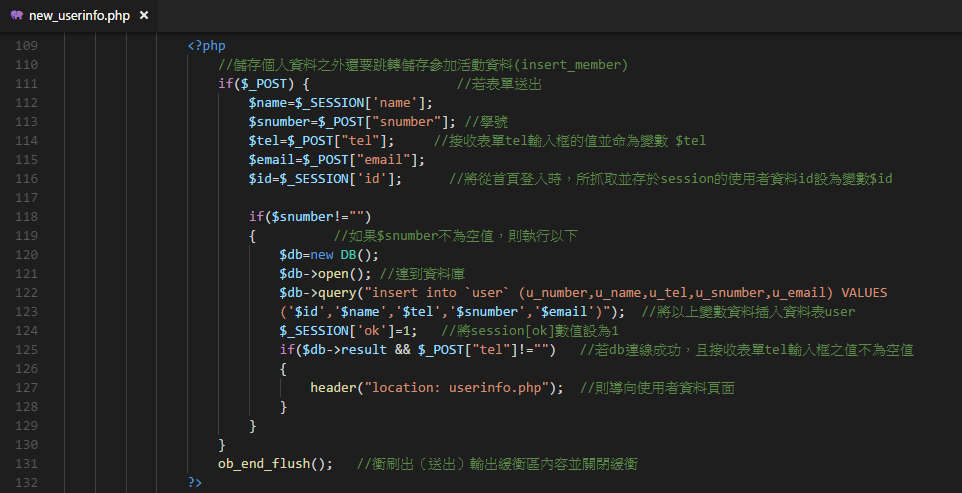Viewport: 962px width, 493px height.
Task: Click line number 118
Action: tap(26, 216)
